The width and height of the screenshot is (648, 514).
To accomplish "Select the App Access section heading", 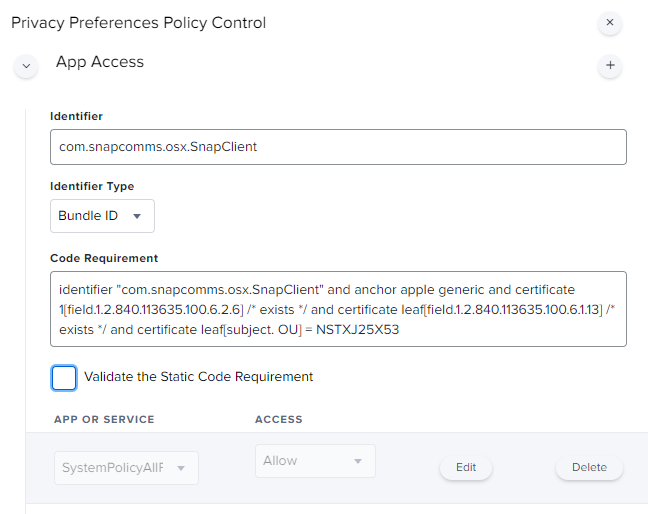I will [x=100, y=62].
